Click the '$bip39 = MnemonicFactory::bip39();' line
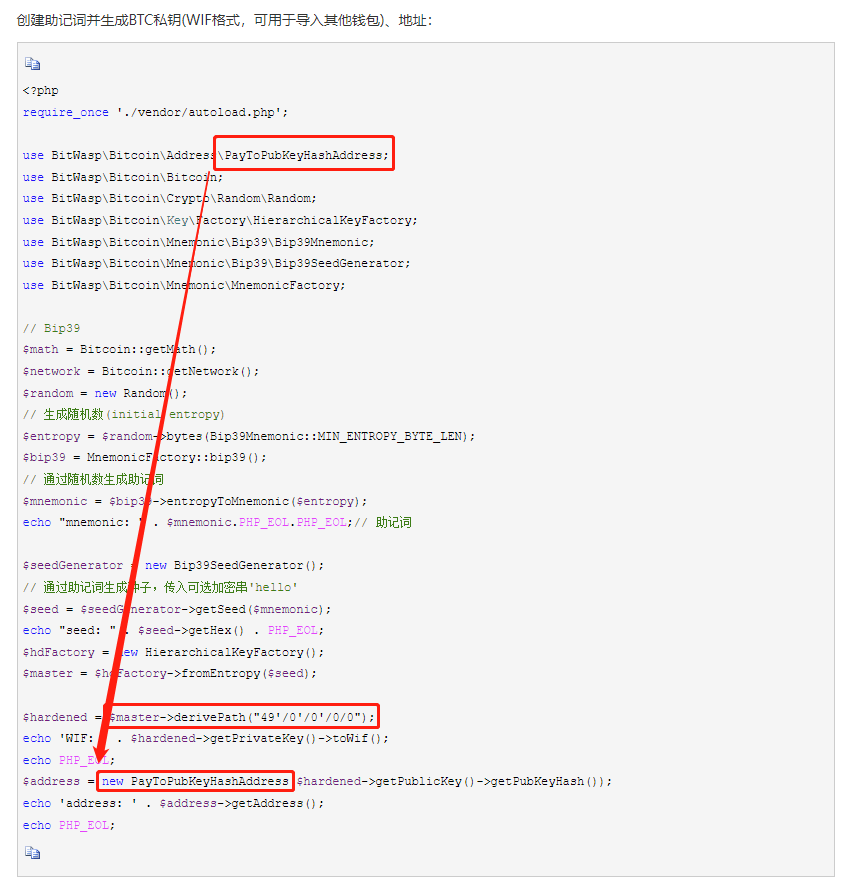The image size is (850, 890). tap(145, 457)
